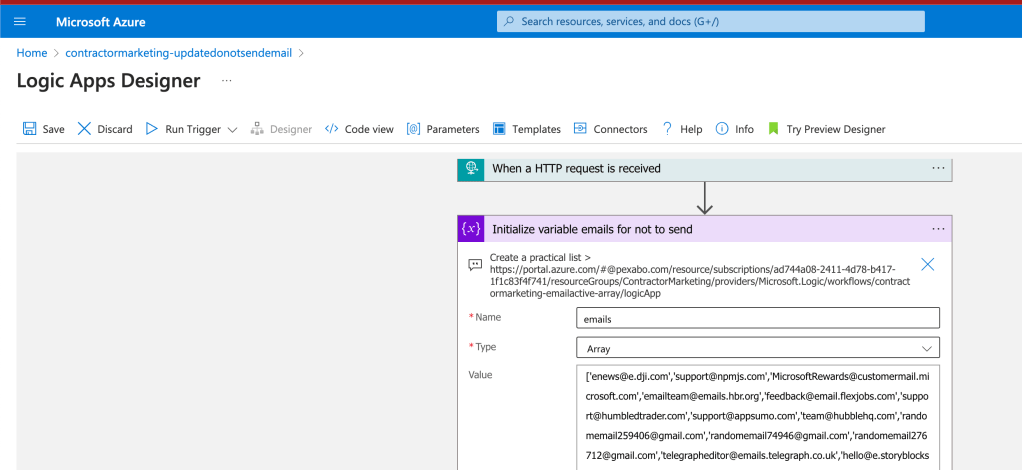Click the Parameters [@] icon
Image resolution: width=1022 pixels, height=470 pixels.
[x=413, y=128]
